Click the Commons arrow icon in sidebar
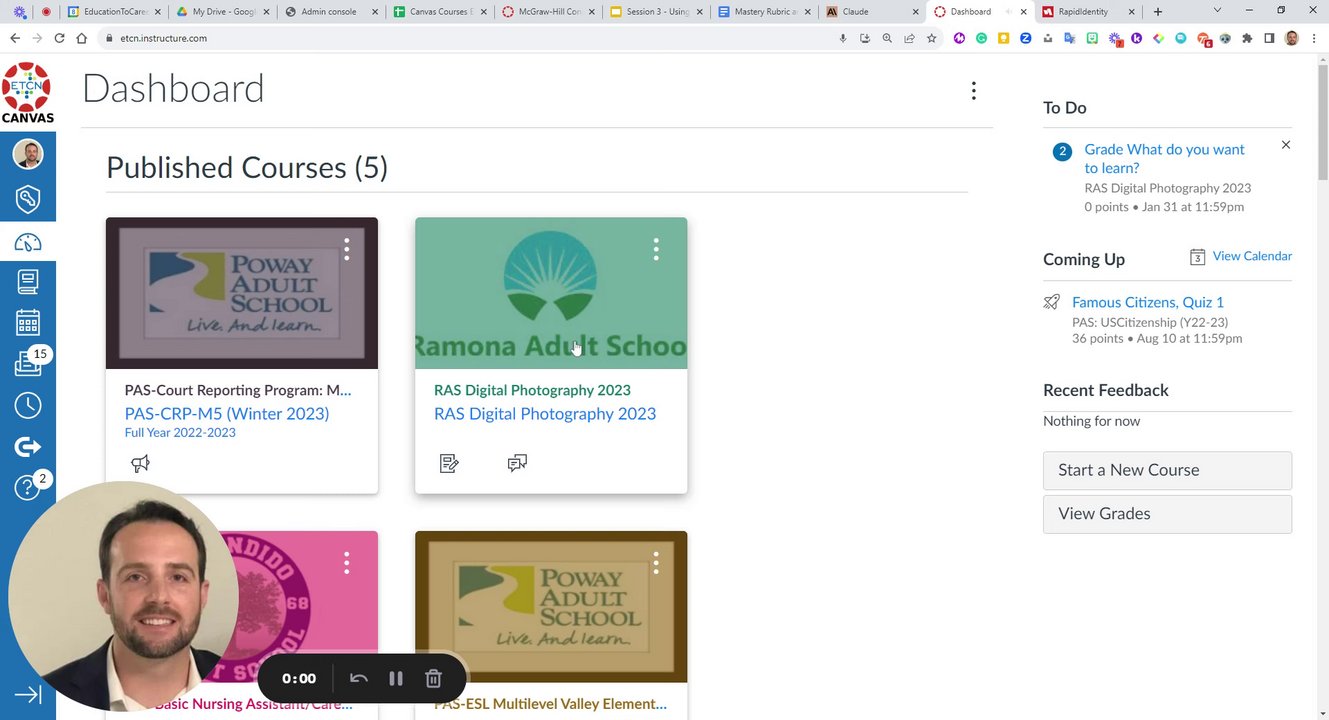This screenshot has height=720, width=1329. (x=28, y=447)
